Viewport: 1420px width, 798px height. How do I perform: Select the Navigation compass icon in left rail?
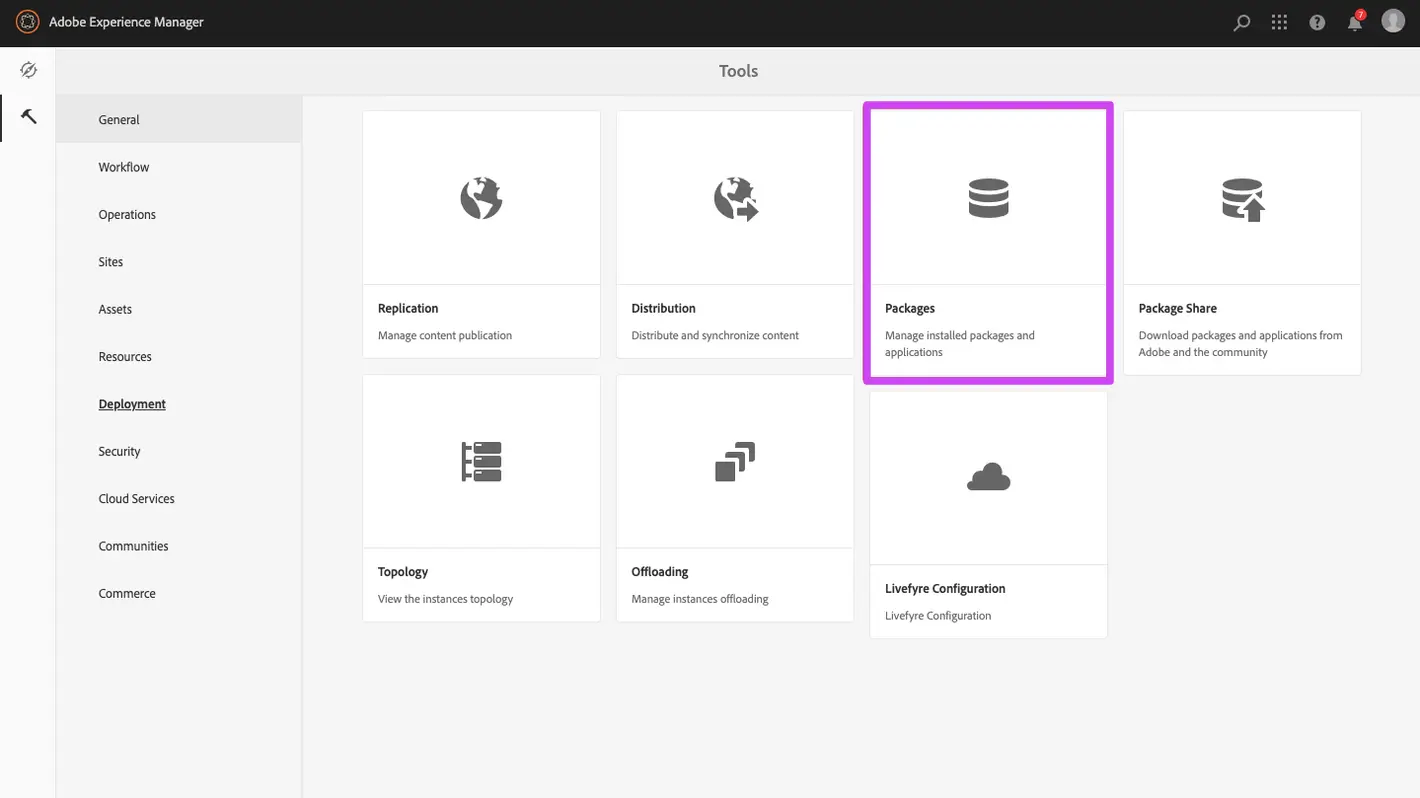(x=28, y=70)
